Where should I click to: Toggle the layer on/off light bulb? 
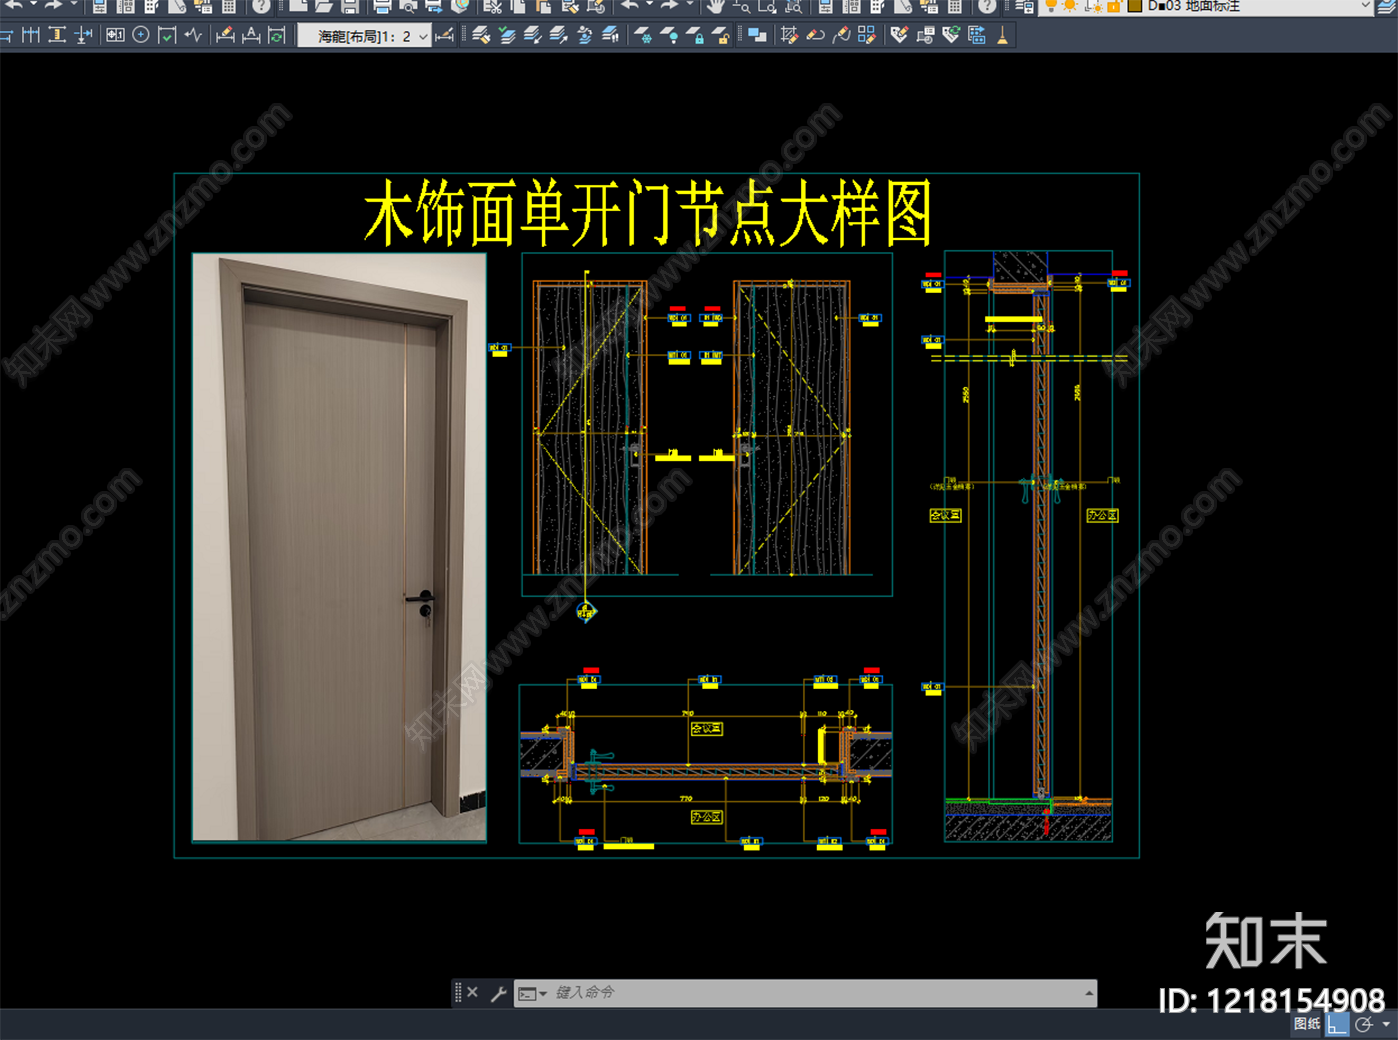tap(1051, 6)
